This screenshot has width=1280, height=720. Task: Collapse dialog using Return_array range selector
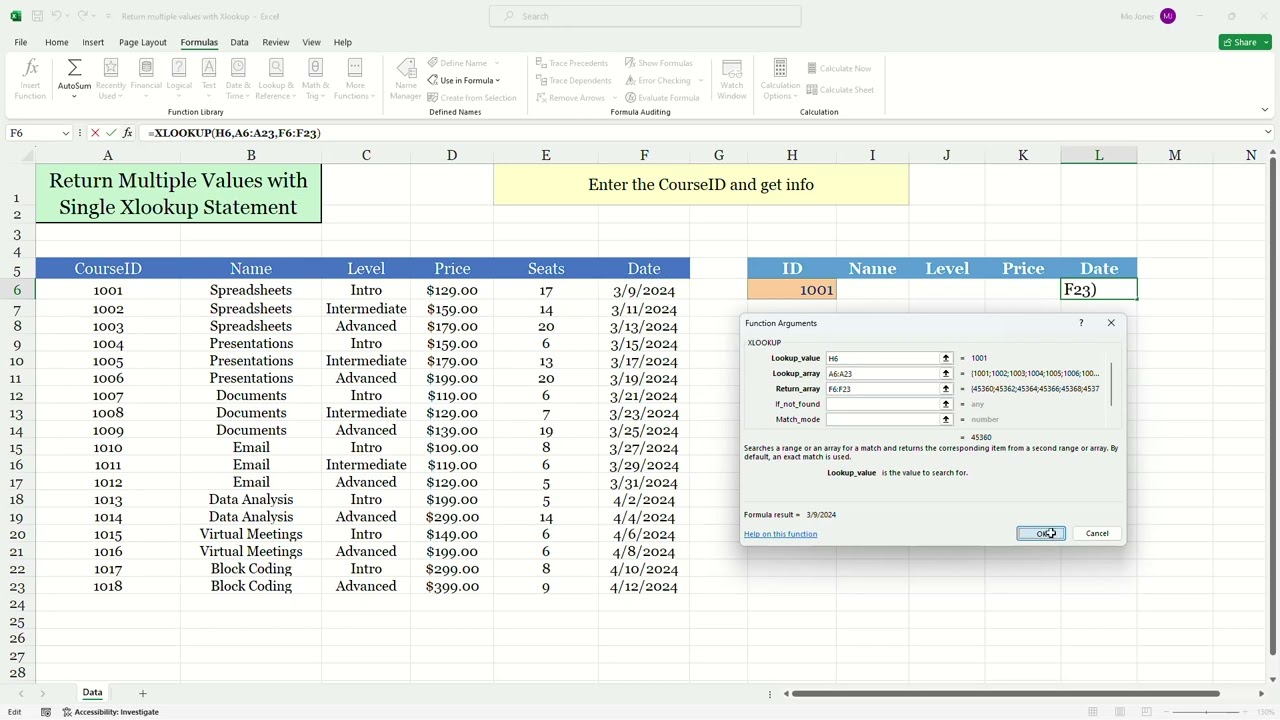945,389
